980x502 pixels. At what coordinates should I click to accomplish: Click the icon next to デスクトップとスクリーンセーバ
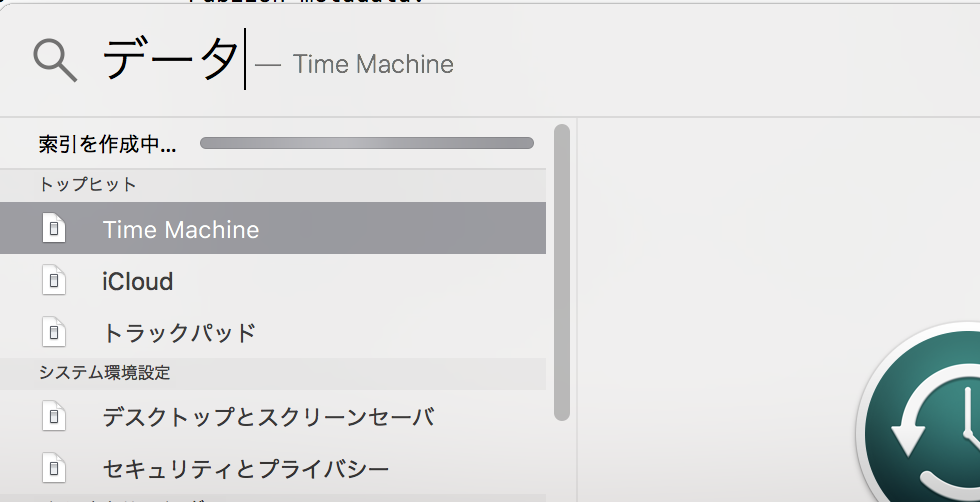54,416
